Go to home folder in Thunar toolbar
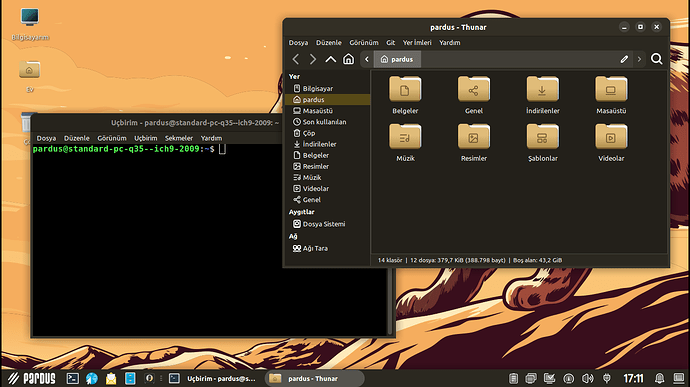 tap(349, 59)
